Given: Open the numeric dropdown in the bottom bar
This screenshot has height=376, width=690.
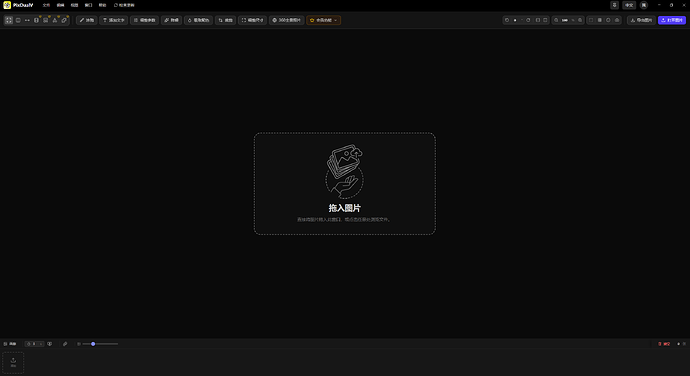Looking at the screenshot, I should point(34,344).
